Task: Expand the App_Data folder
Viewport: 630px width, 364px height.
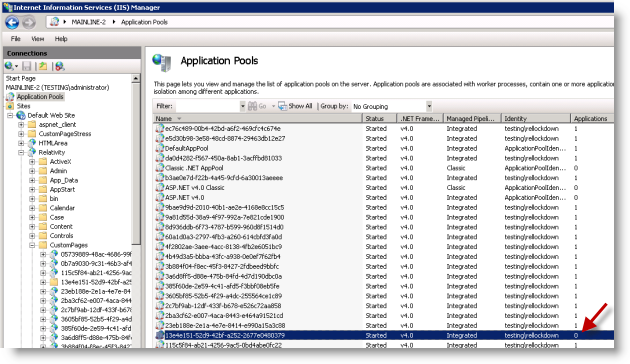Action: [x=33, y=180]
